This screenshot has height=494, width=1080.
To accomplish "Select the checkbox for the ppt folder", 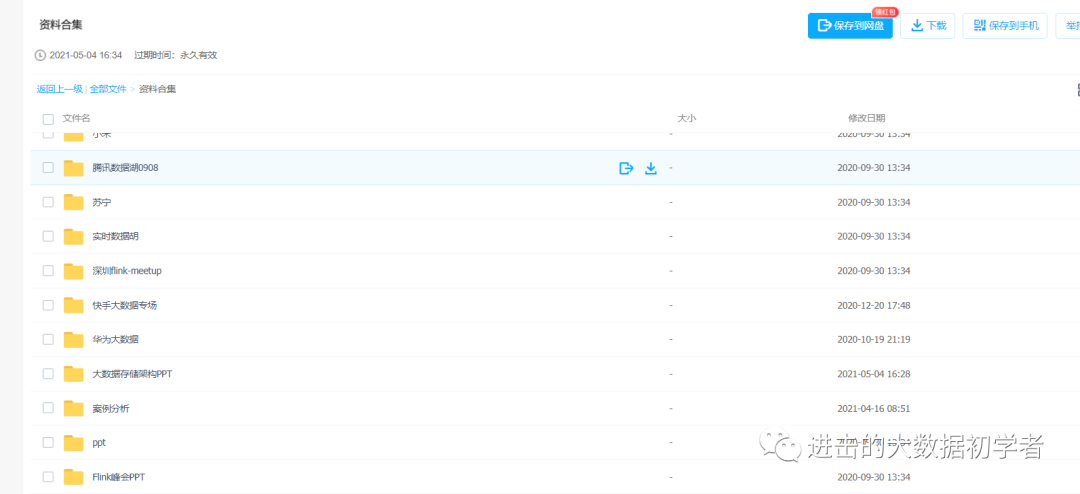I will [x=48, y=442].
